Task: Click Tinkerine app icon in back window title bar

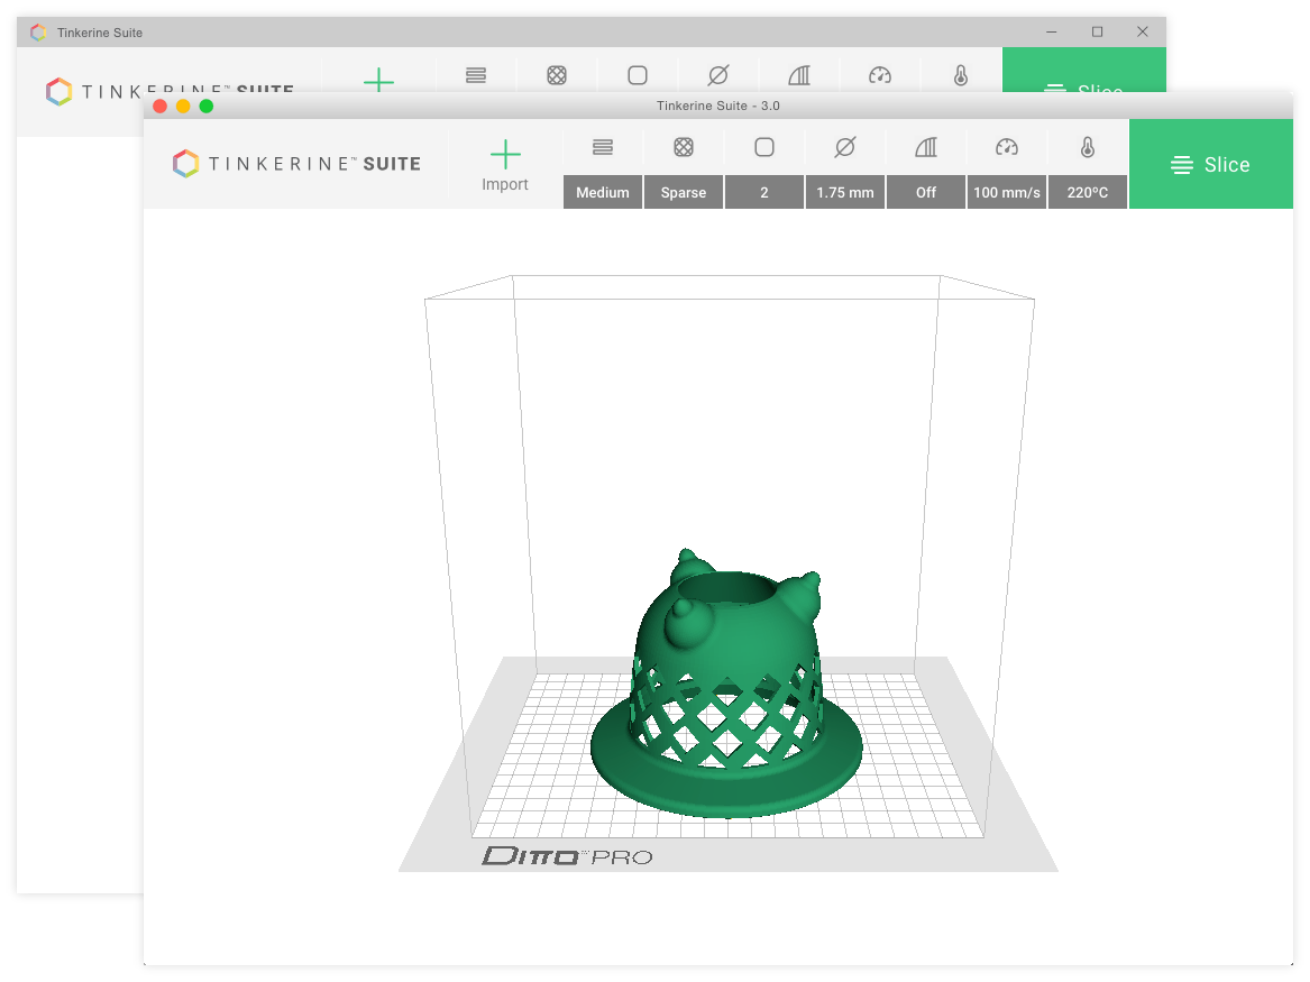Action: coord(38,32)
